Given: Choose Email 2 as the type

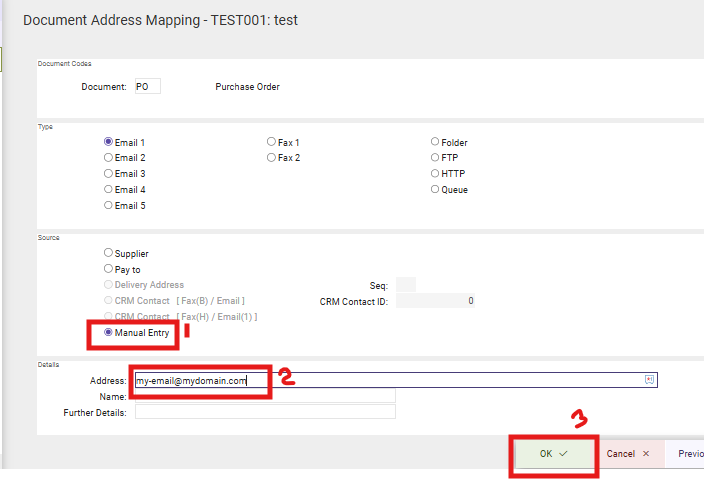Looking at the screenshot, I should [109, 158].
